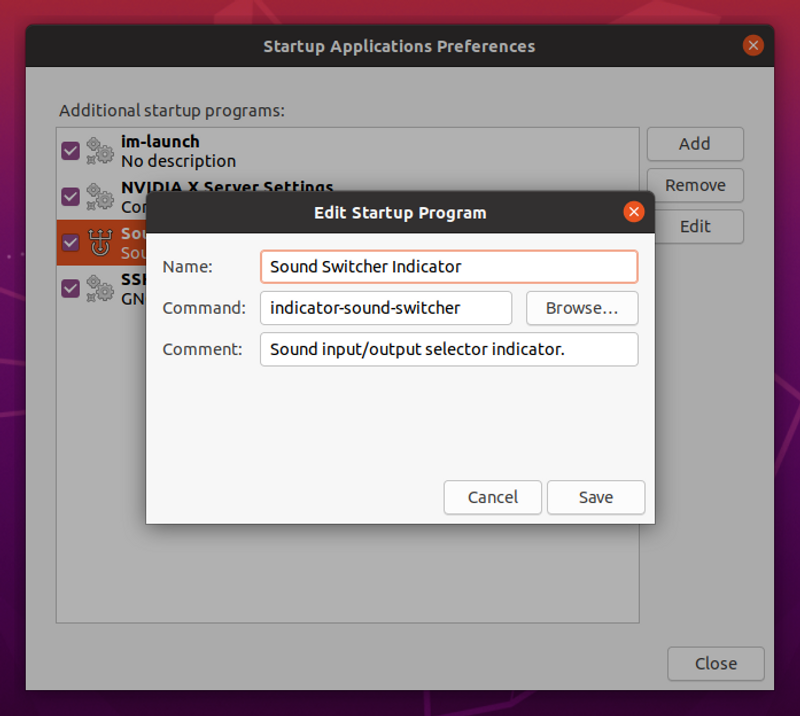Click the Add startup program button

point(695,144)
